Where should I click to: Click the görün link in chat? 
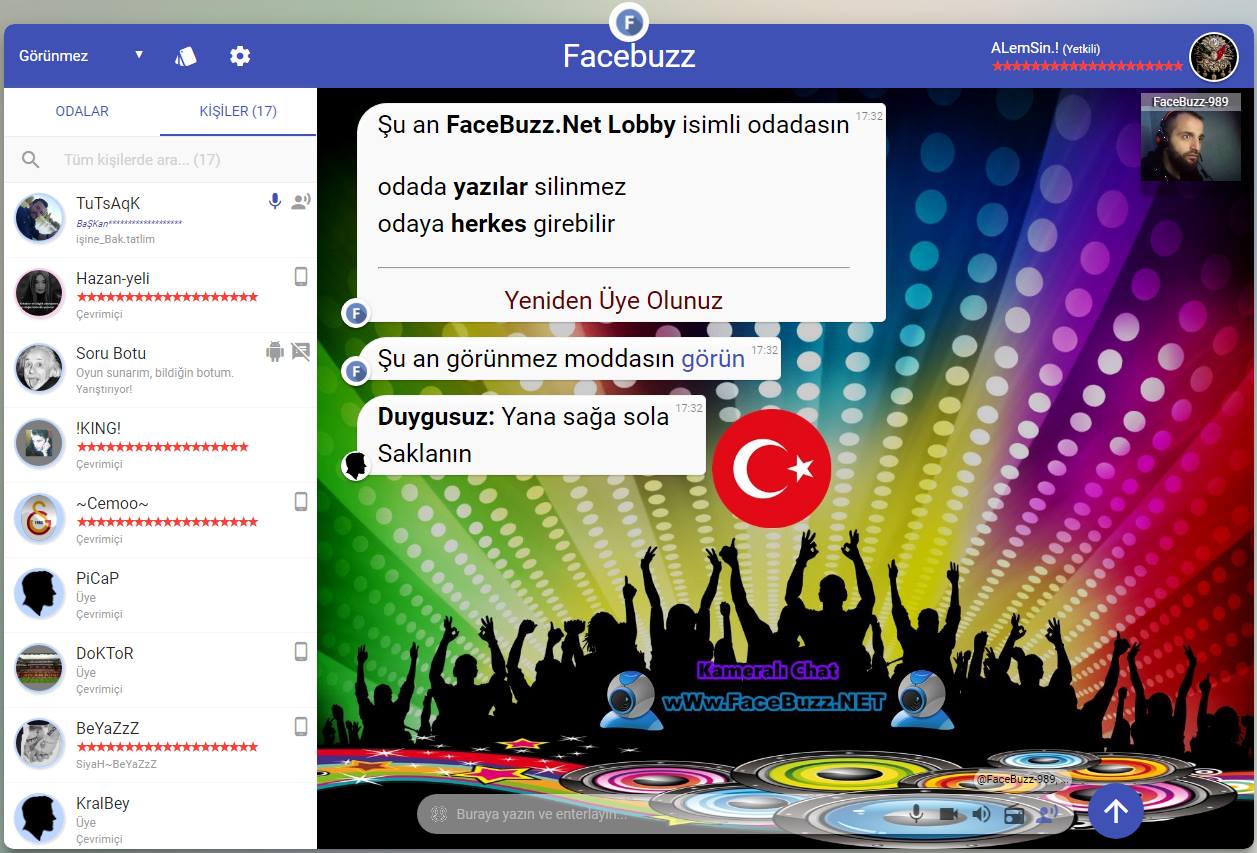(713, 359)
